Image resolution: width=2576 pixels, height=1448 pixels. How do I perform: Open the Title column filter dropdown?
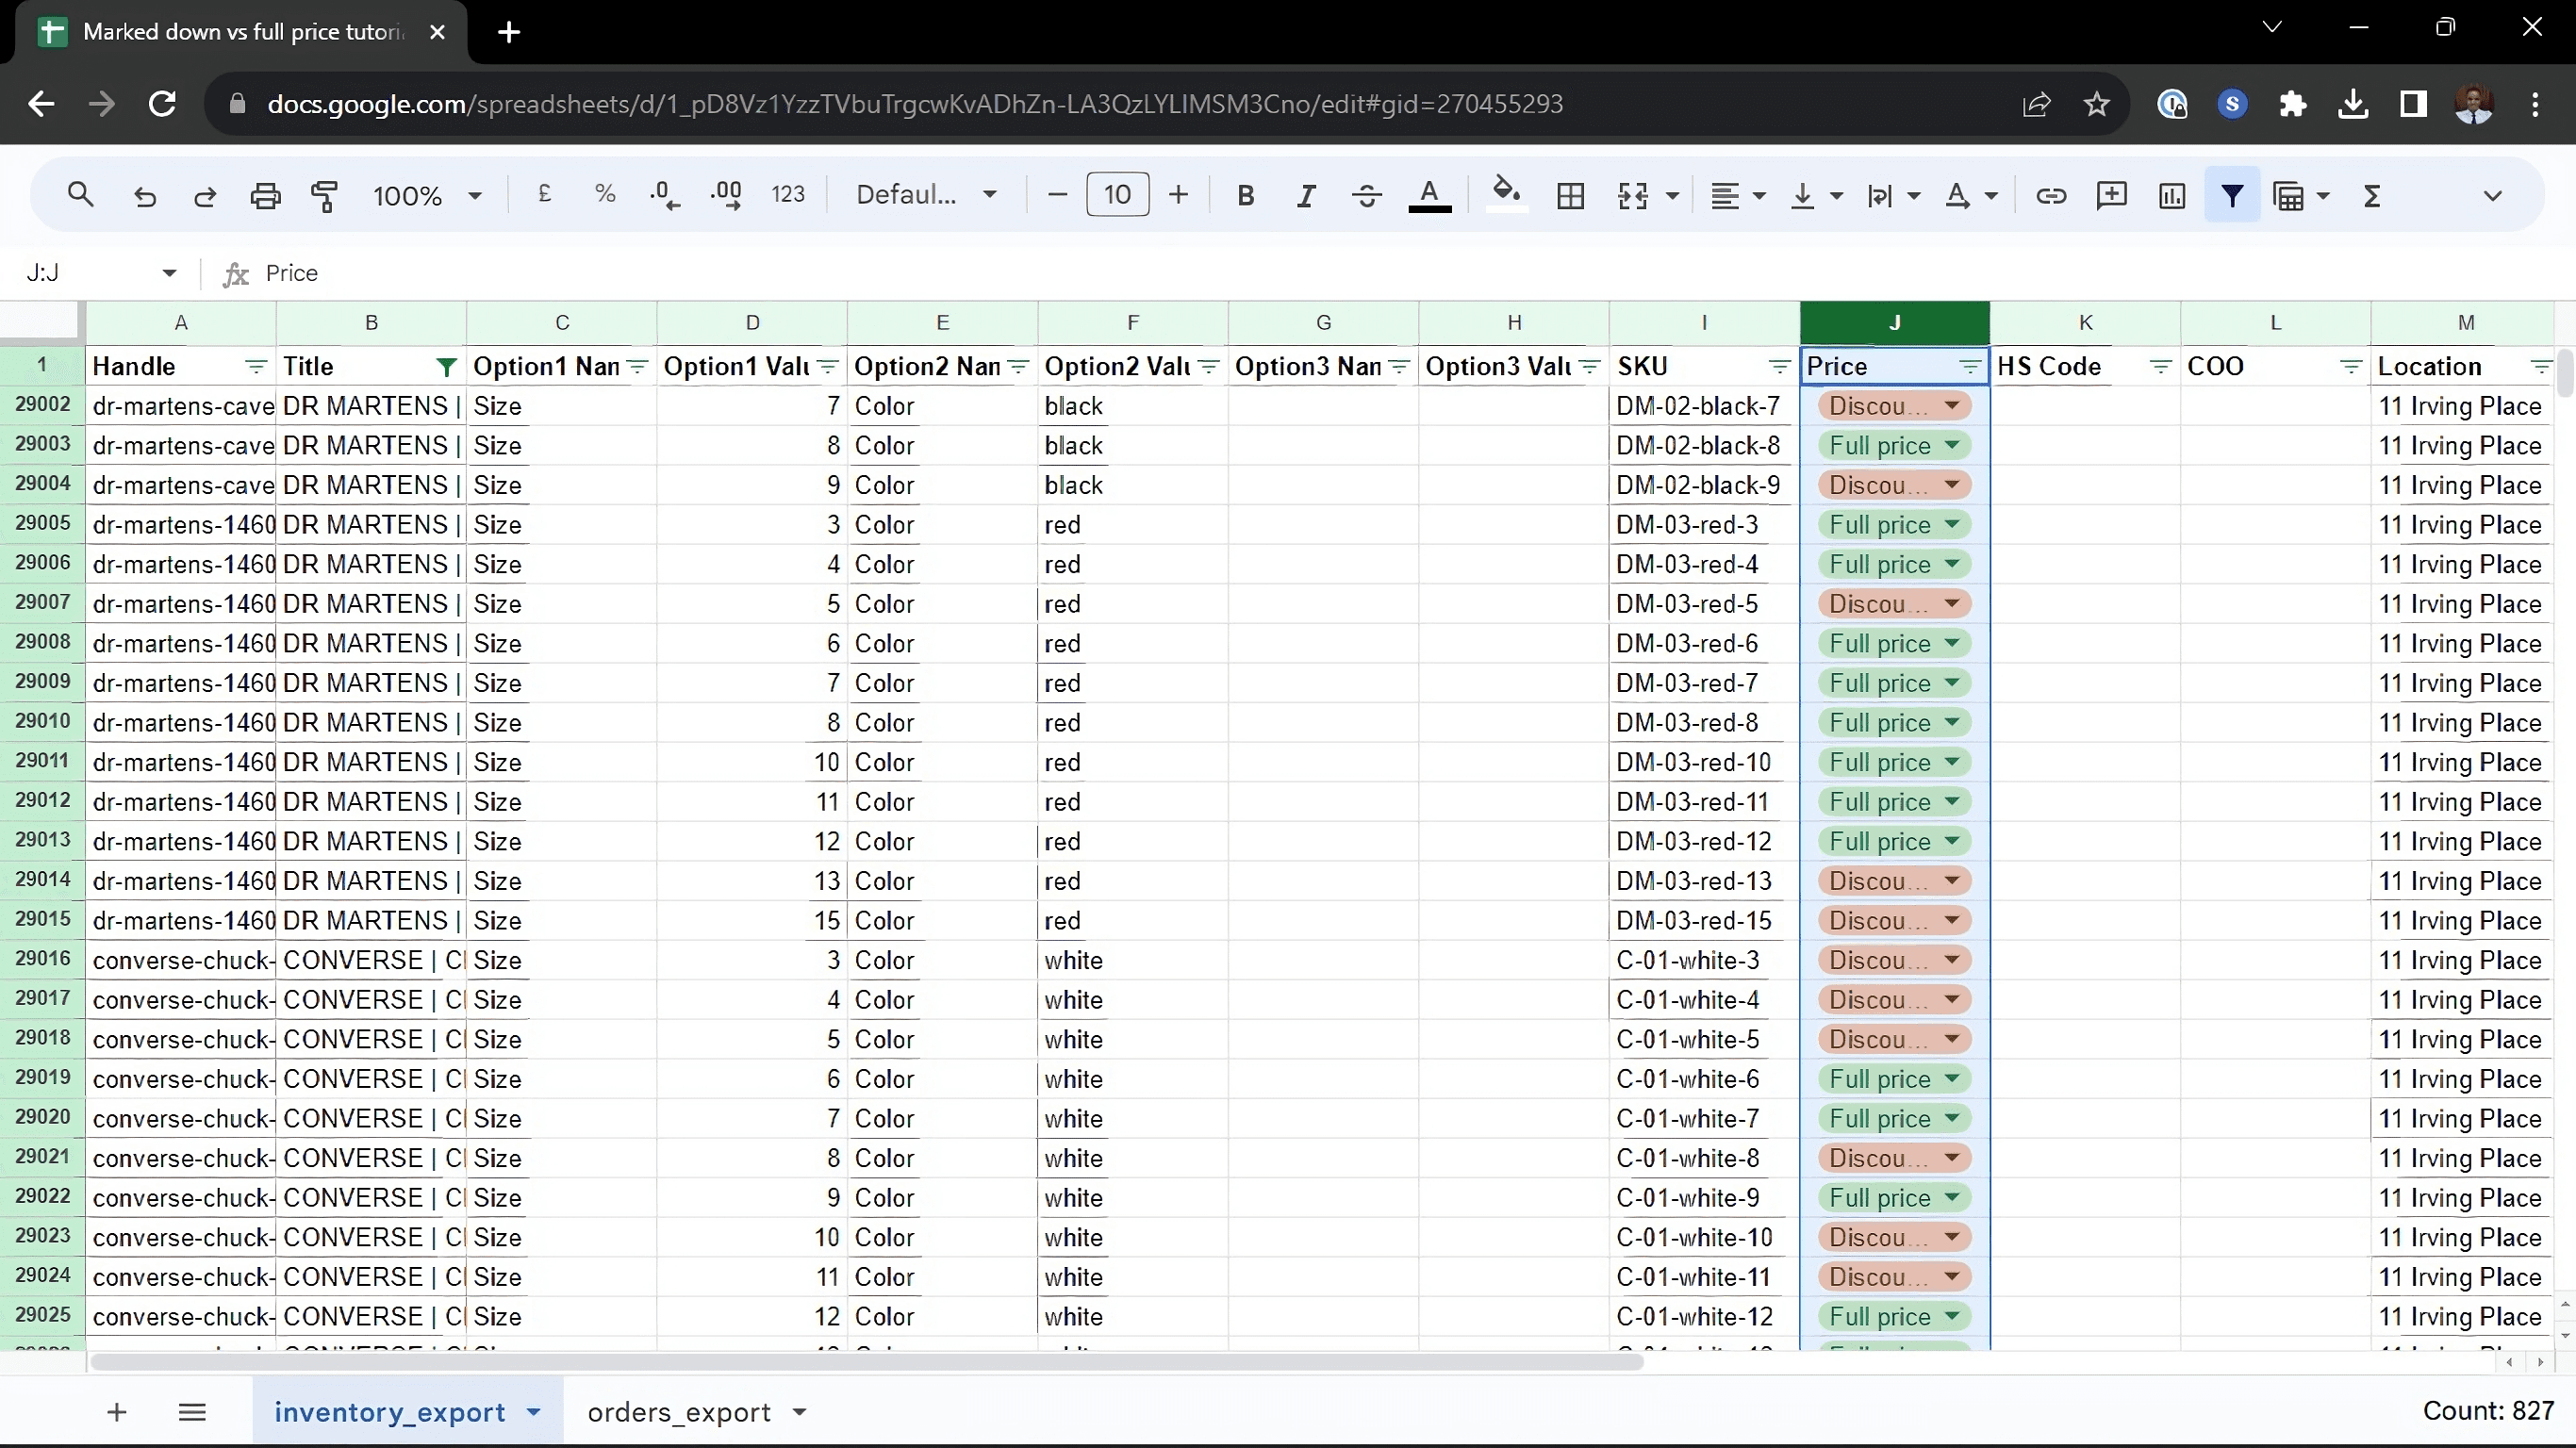pyautogui.click(x=446, y=367)
